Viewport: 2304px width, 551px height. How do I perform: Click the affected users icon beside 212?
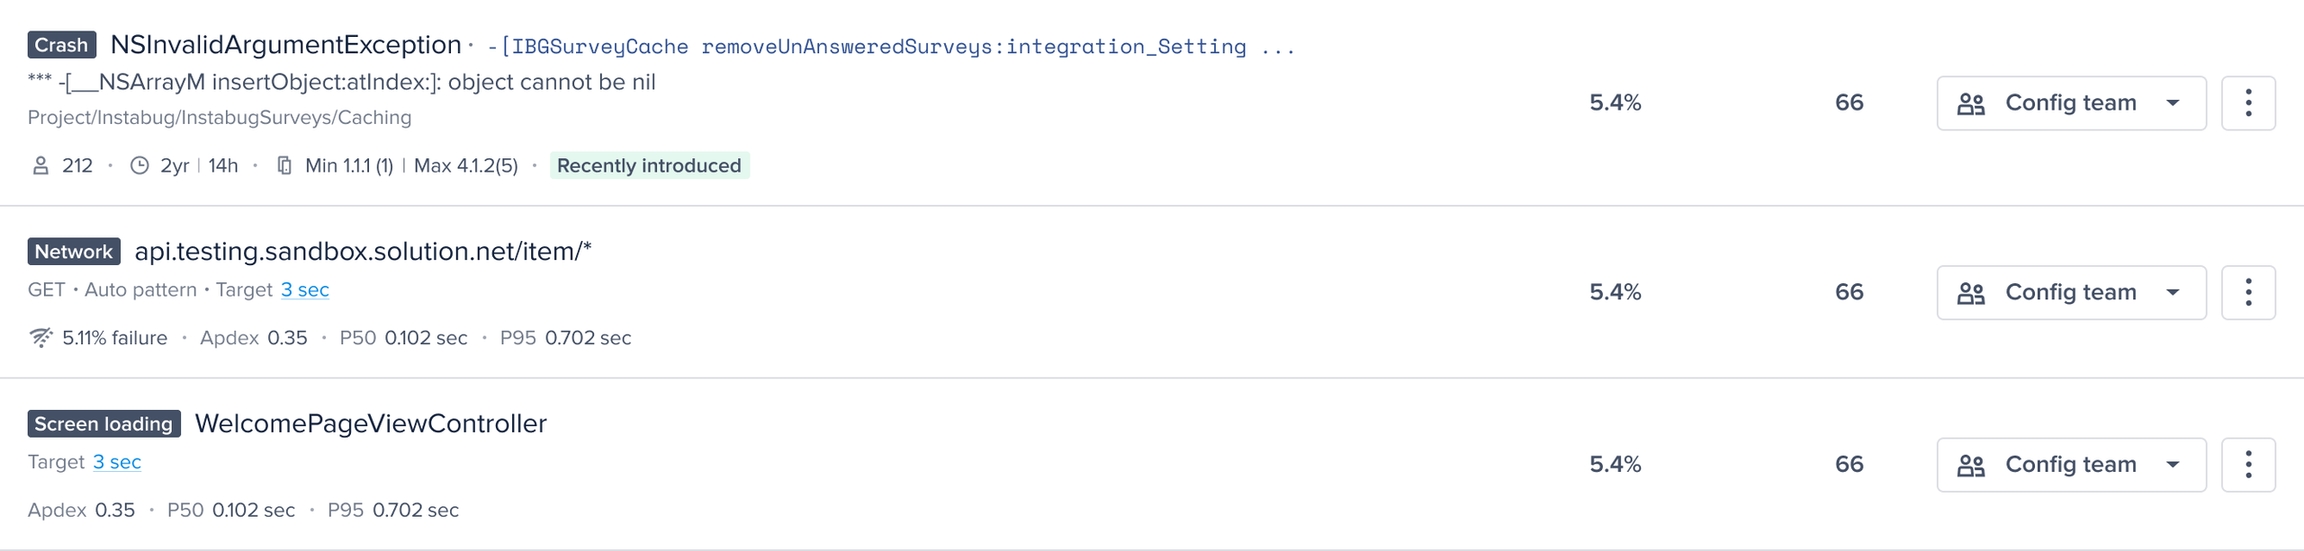pos(41,166)
